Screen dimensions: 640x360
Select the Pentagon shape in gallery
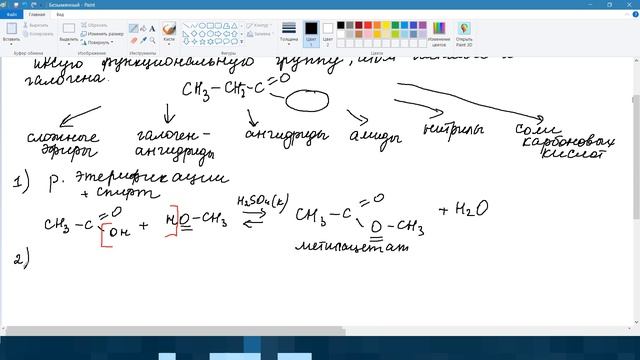(x=202, y=34)
